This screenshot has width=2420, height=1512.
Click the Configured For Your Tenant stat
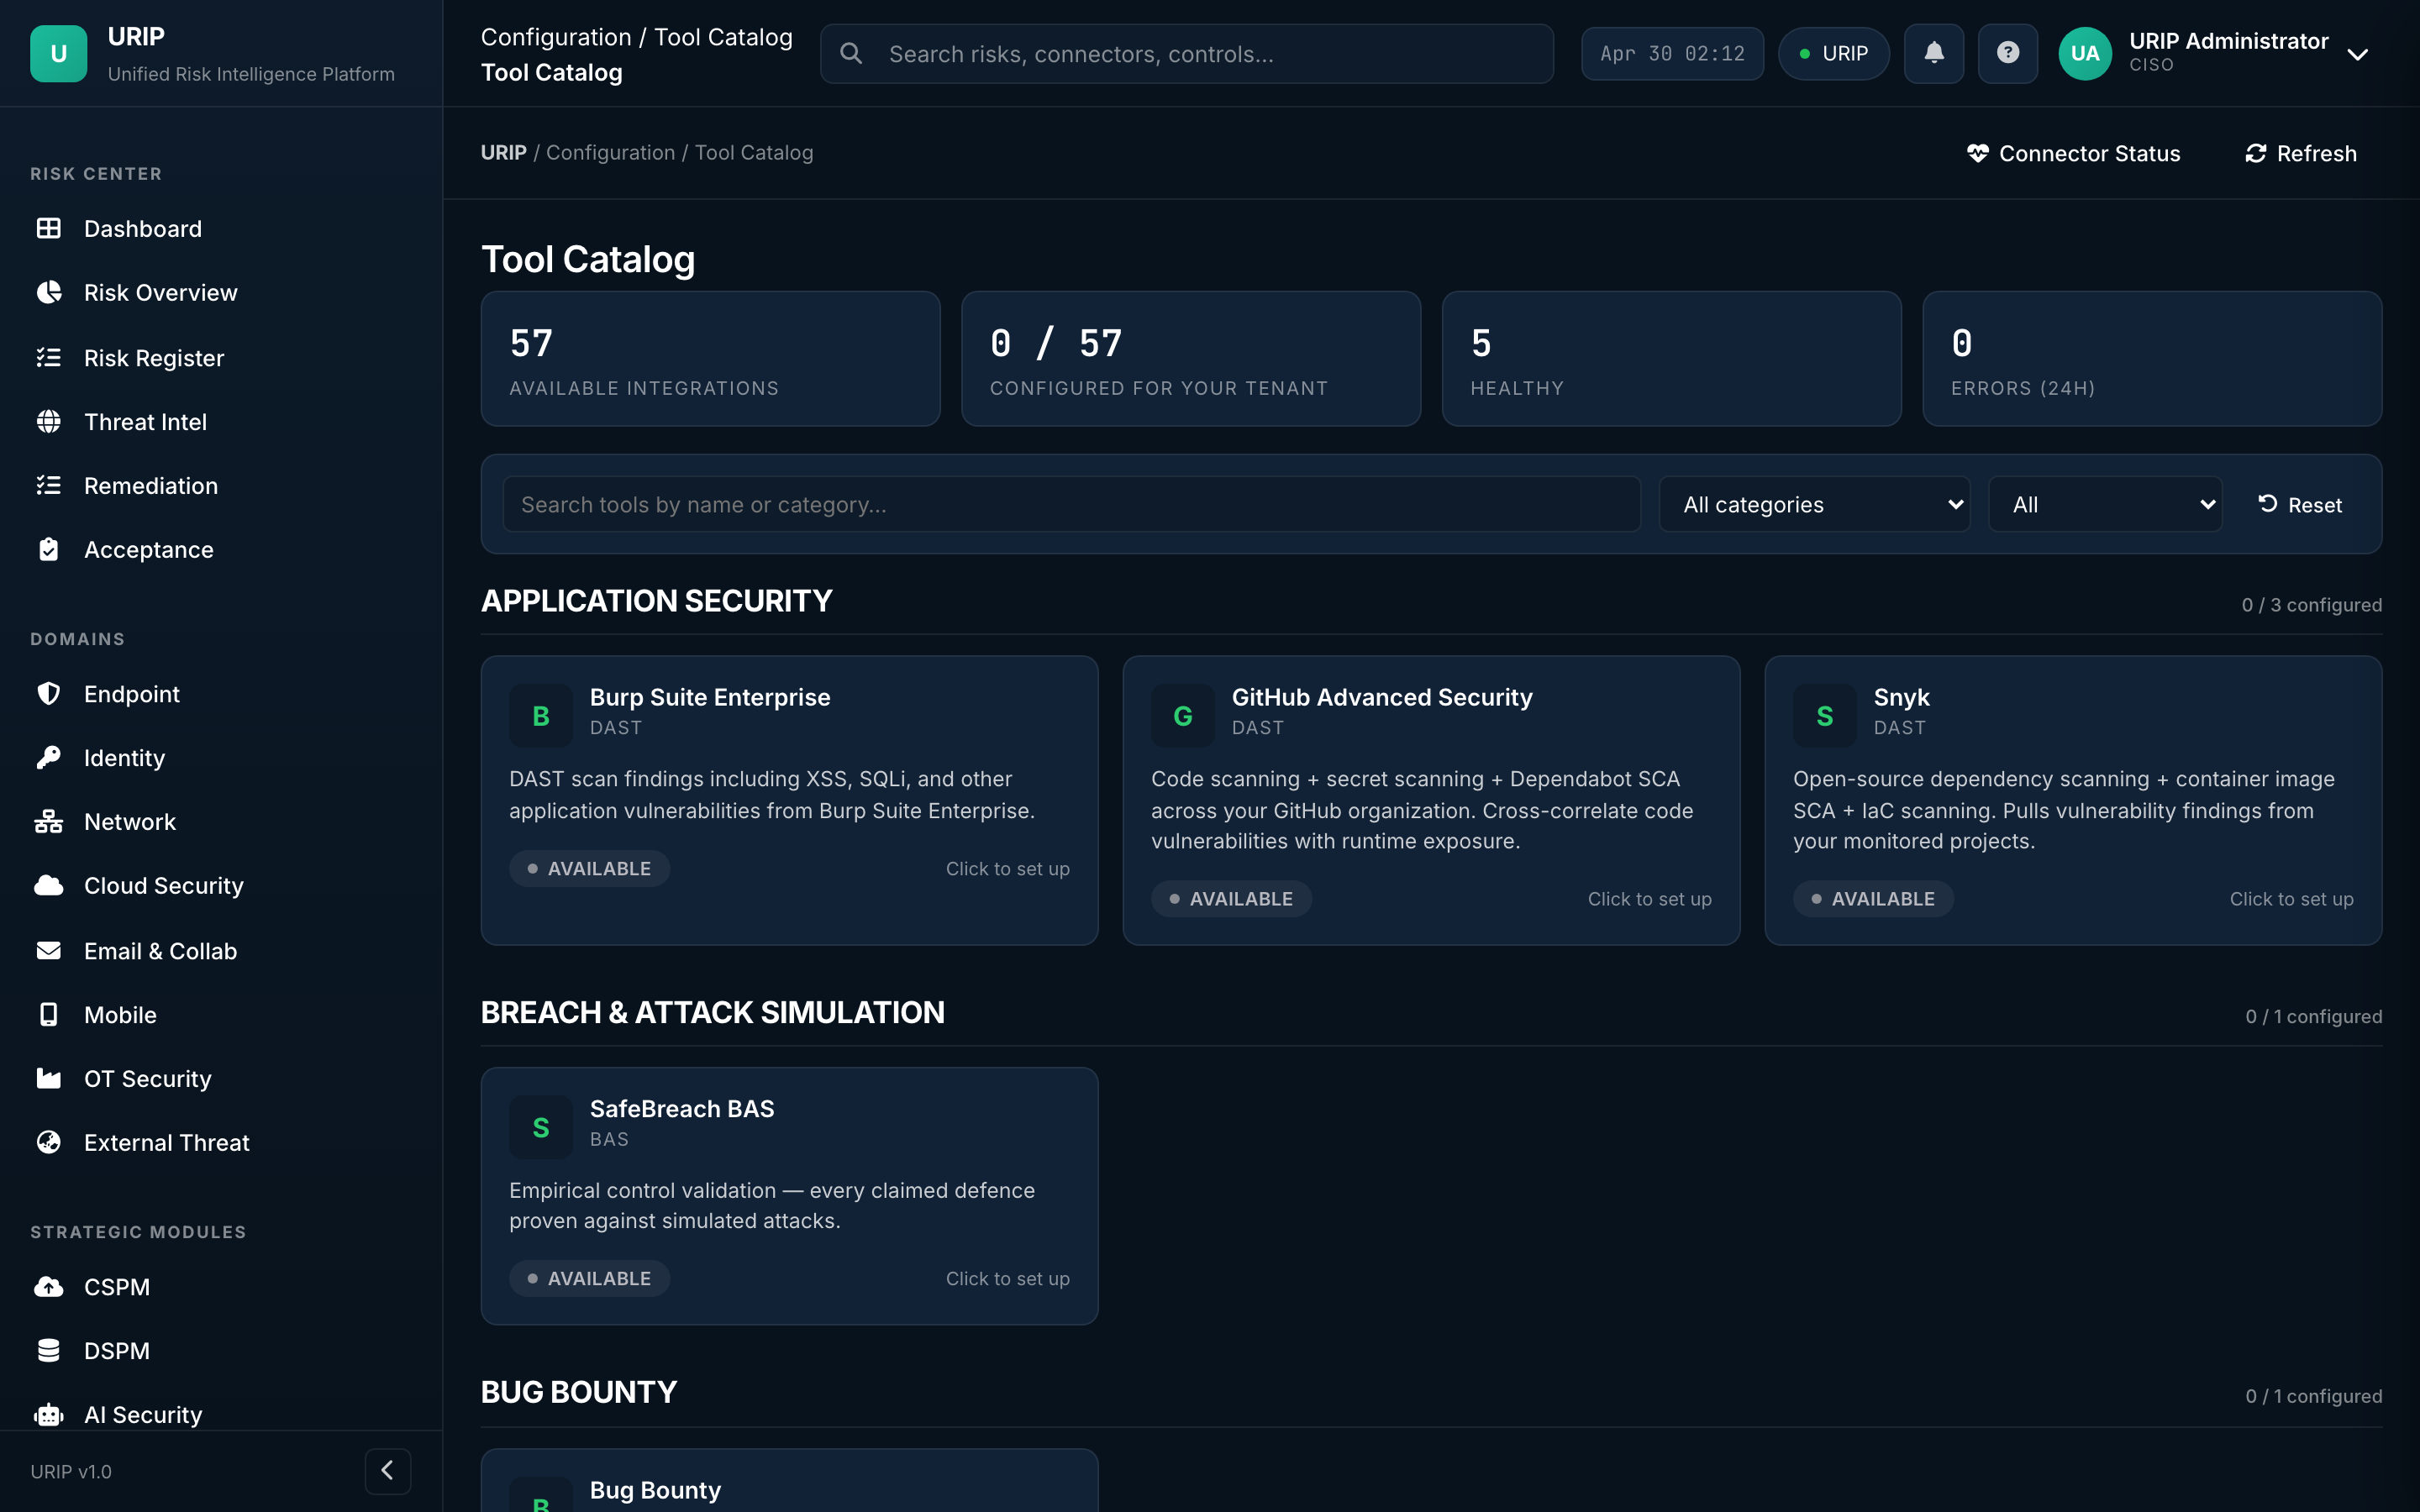click(x=1191, y=358)
